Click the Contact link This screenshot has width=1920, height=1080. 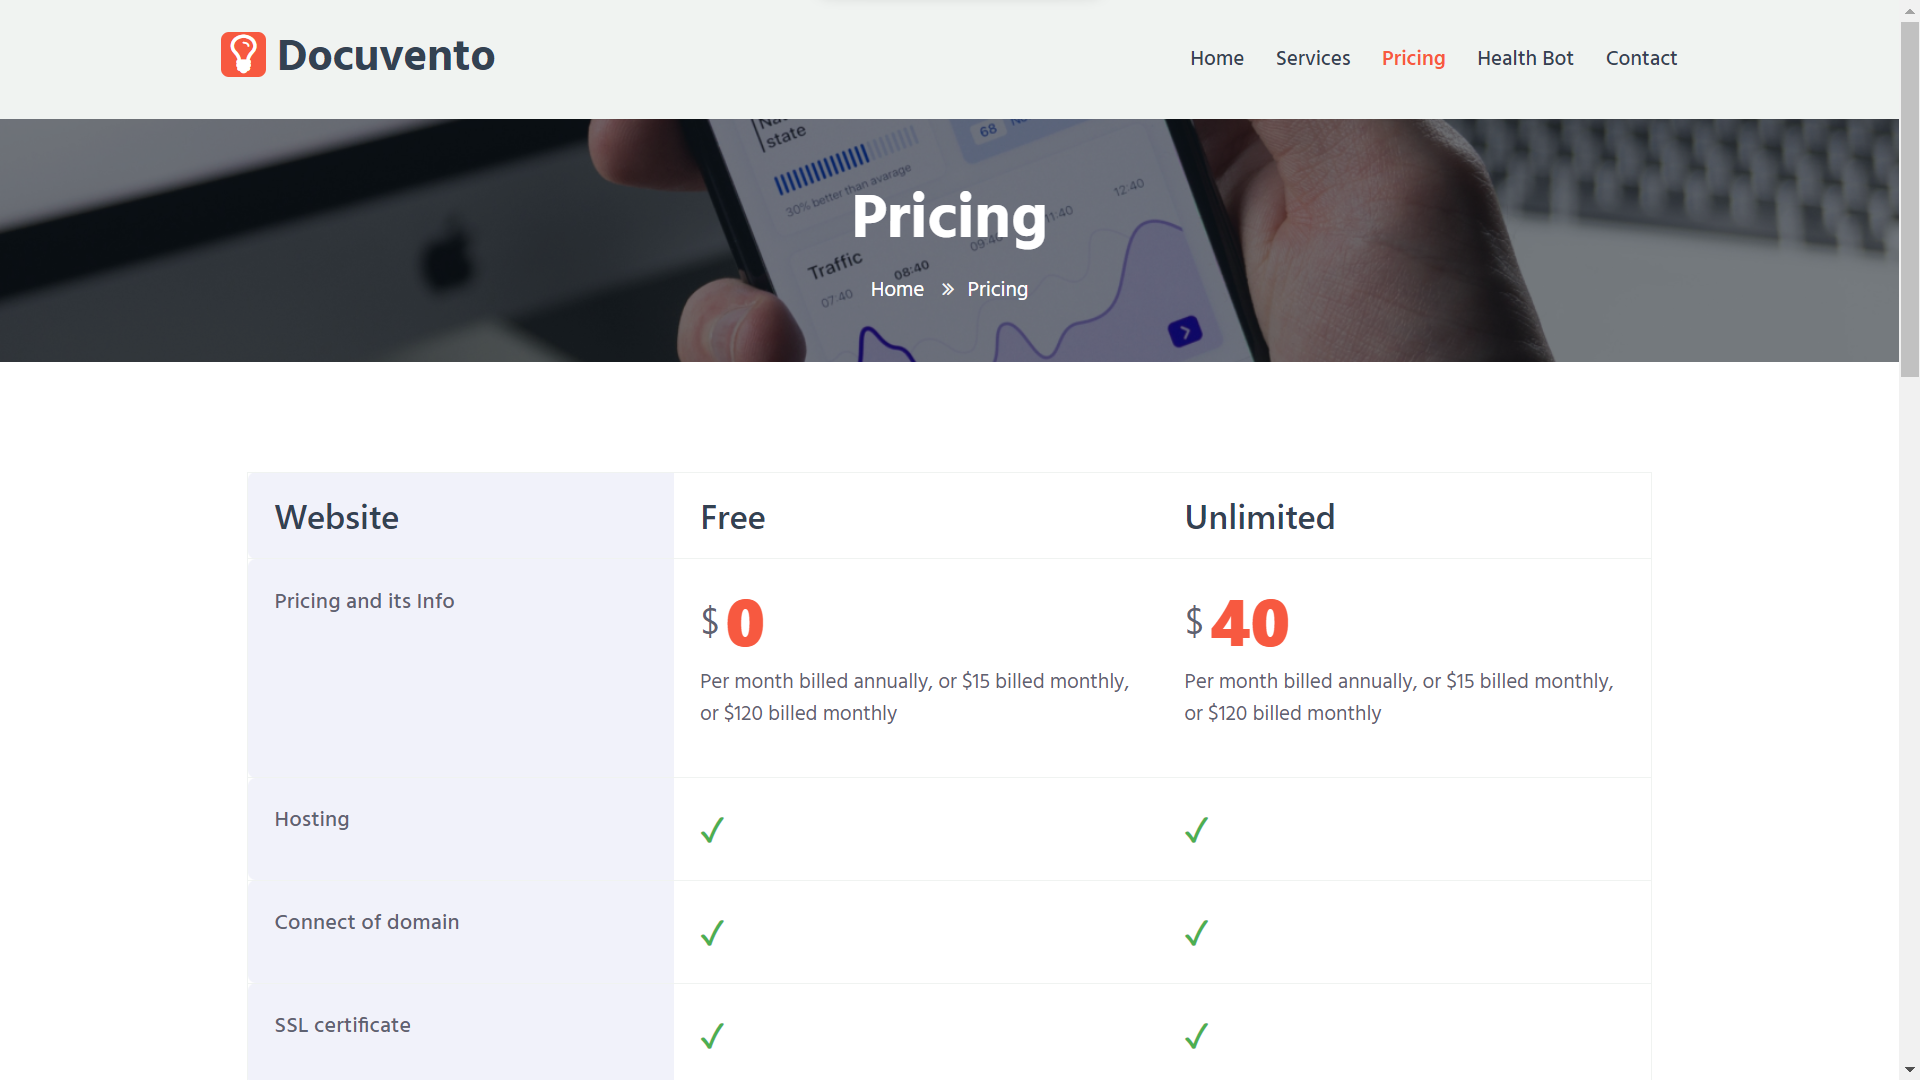point(1641,58)
